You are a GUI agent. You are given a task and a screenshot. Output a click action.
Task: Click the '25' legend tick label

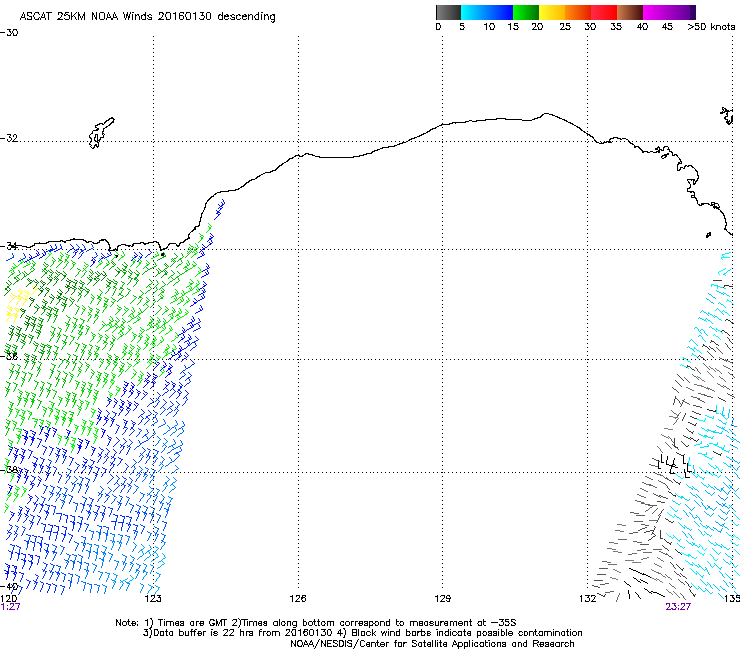click(x=565, y=27)
